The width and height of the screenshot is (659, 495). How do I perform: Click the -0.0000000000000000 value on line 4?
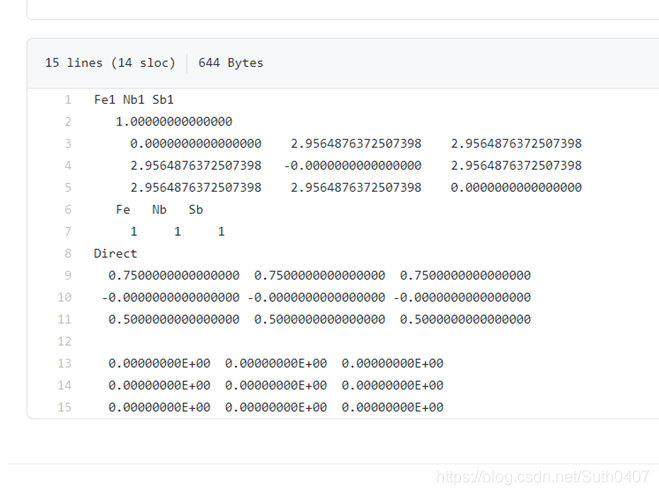pos(353,166)
